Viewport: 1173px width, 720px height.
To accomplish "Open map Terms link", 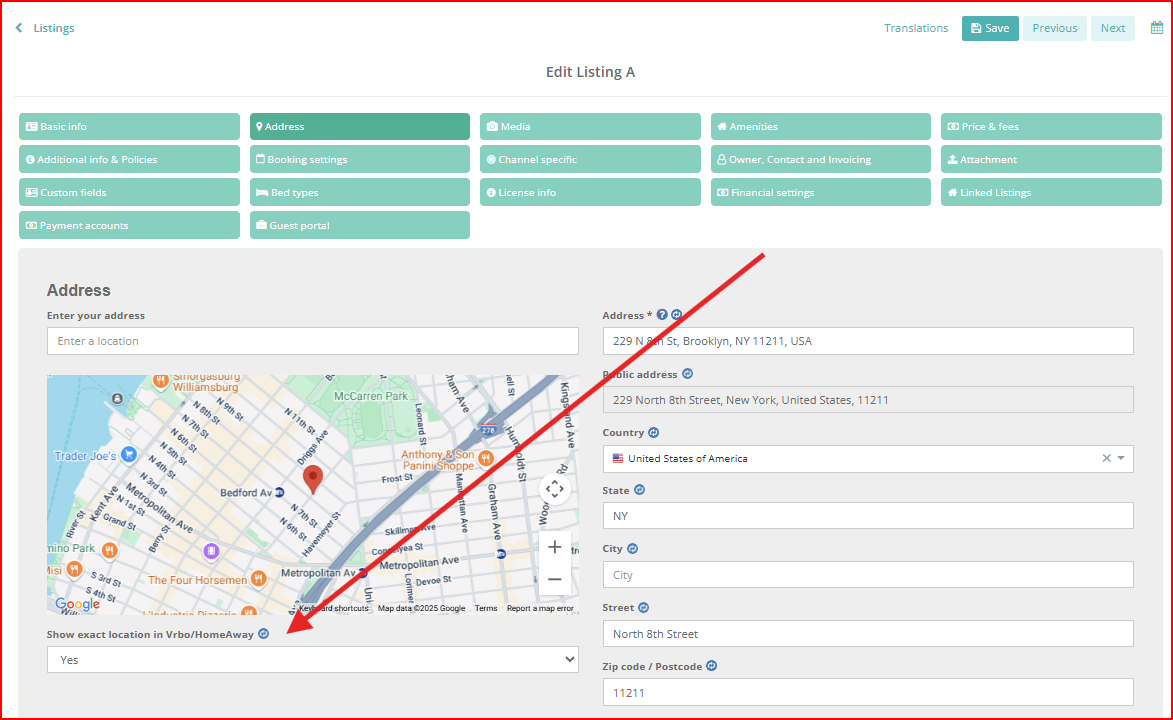I will pyautogui.click(x=486, y=608).
